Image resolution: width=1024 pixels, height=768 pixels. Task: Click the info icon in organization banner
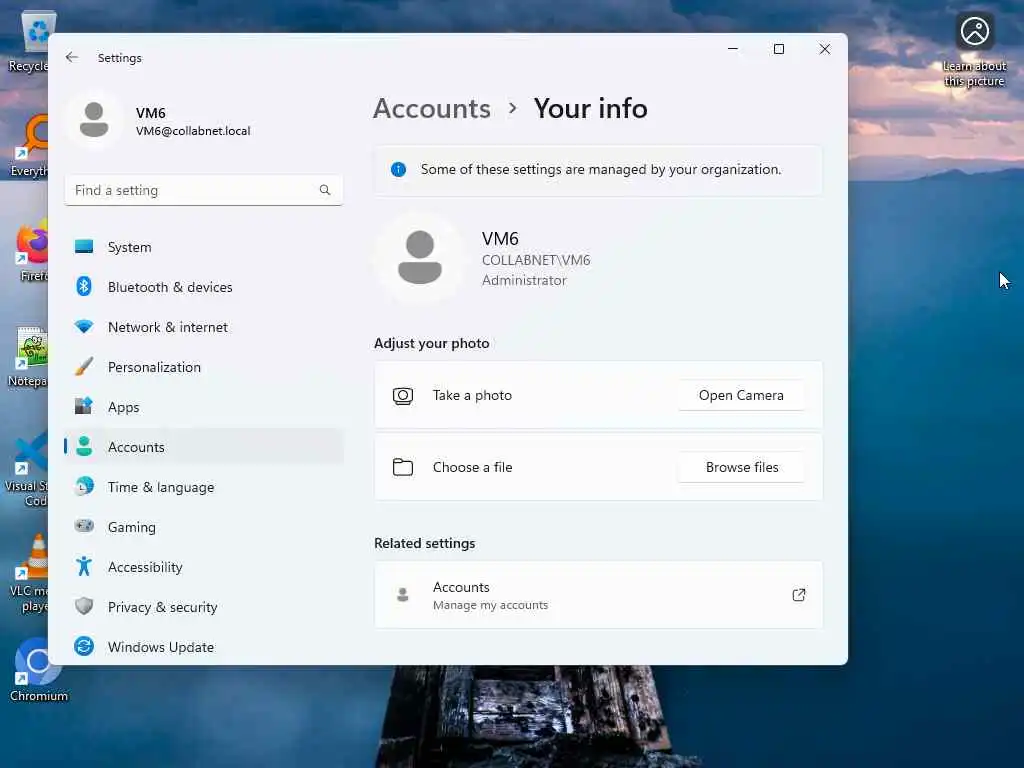(398, 170)
